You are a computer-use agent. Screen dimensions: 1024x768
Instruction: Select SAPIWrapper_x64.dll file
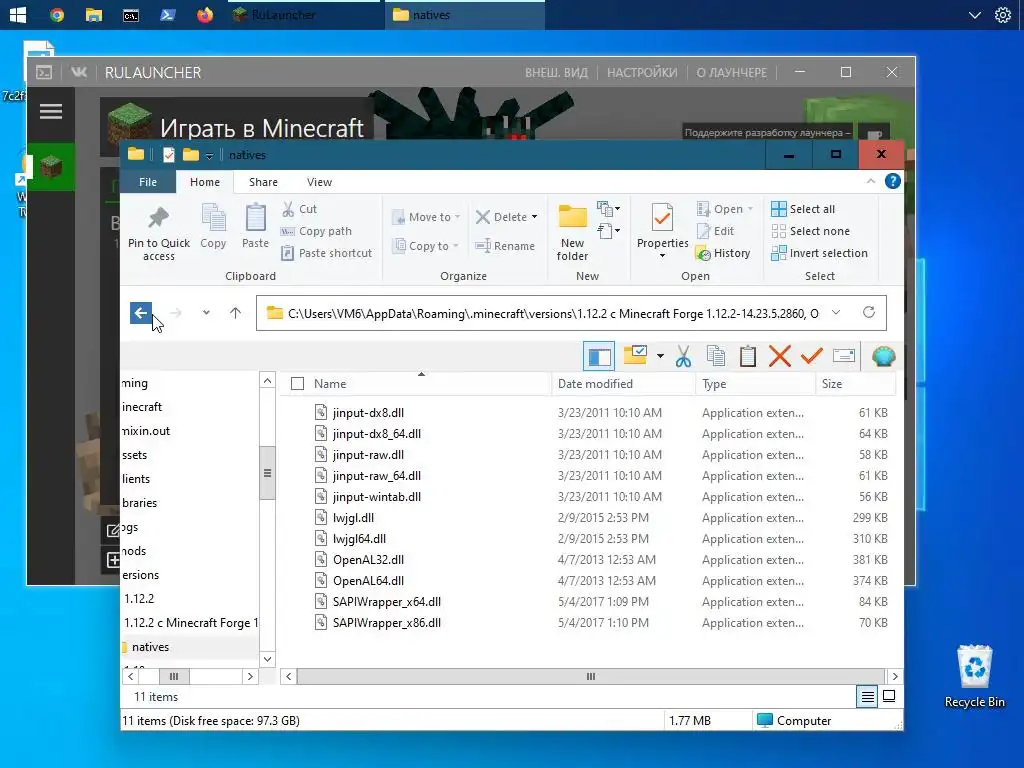click(x=387, y=601)
